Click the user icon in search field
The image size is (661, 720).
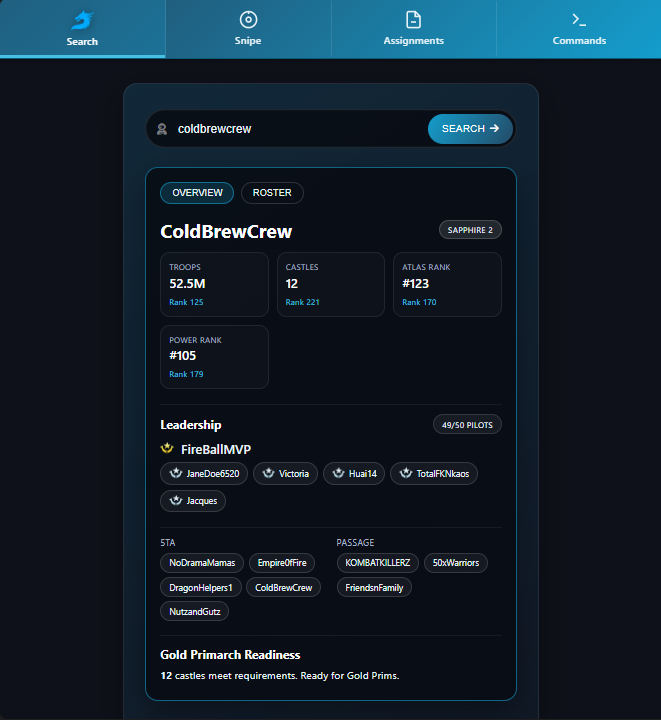162,129
